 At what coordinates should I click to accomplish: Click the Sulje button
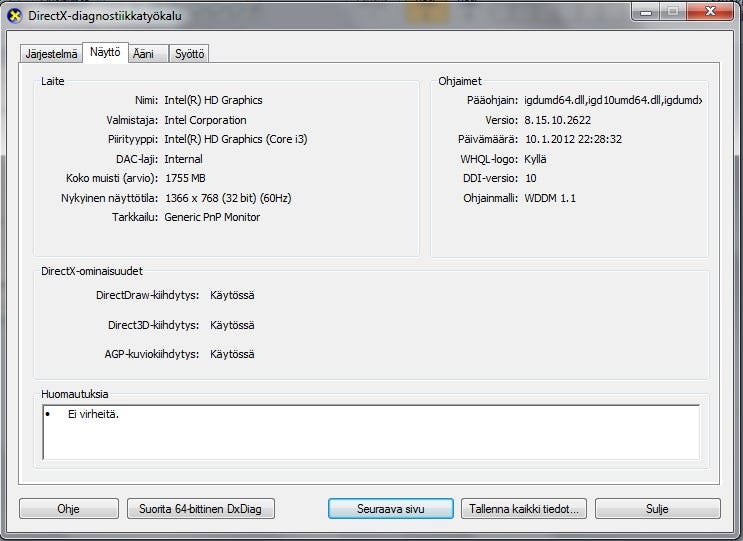pyautogui.click(x=658, y=509)
